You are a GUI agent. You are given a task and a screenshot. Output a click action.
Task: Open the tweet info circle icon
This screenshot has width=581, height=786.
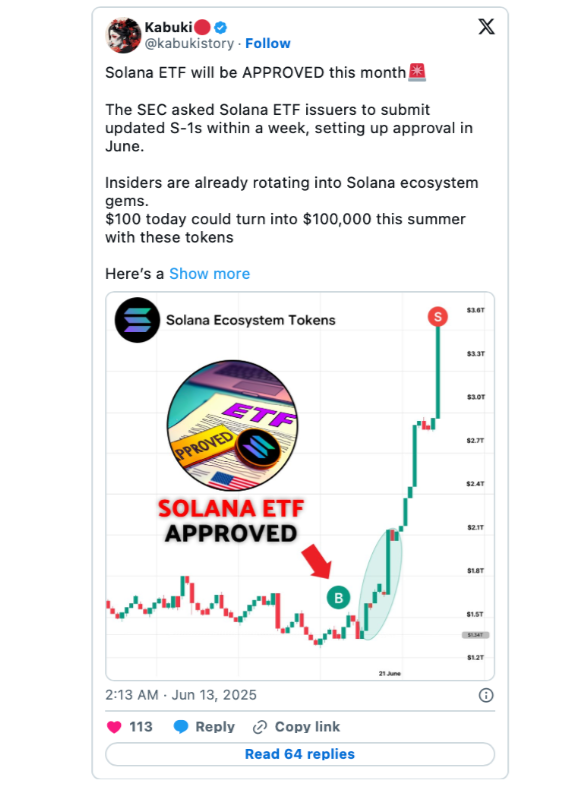(x=486, y=695)
